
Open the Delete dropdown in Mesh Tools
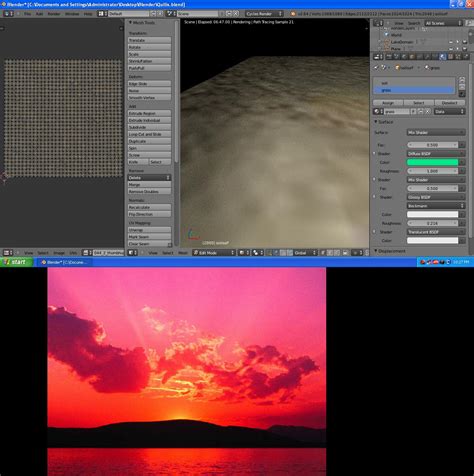[x=149, y=178]
